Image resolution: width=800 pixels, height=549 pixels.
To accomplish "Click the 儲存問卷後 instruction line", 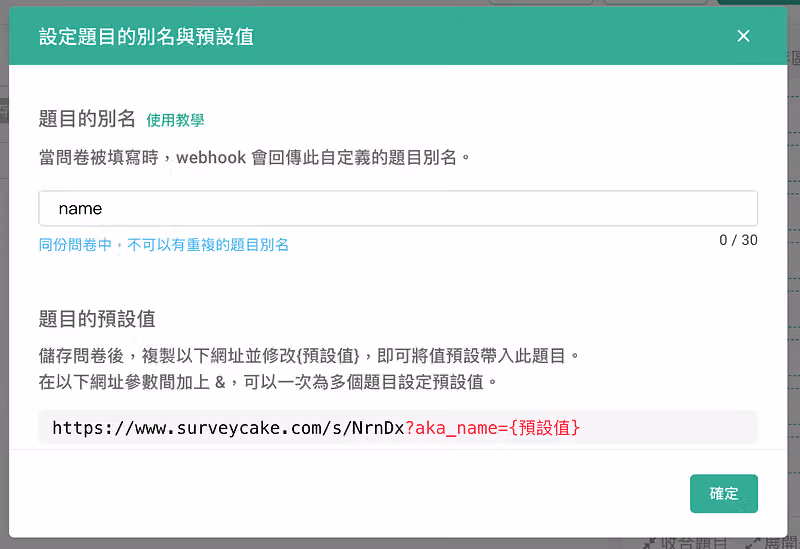I will point(309,356).
